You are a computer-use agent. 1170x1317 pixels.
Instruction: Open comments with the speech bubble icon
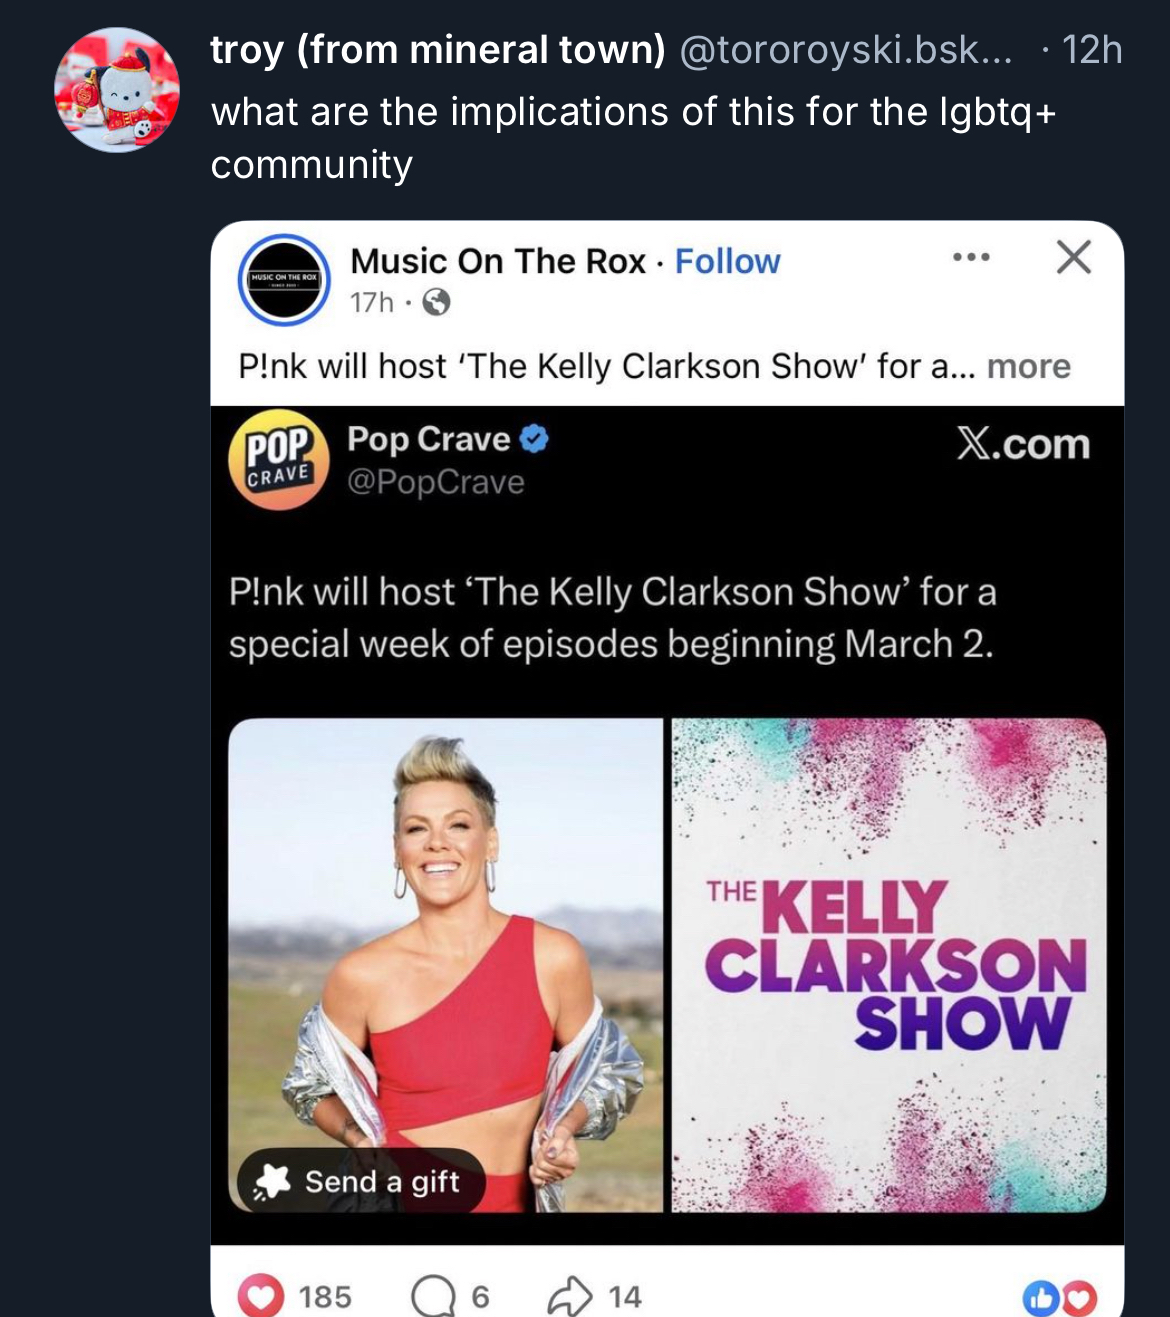[x=432, y=1296]
